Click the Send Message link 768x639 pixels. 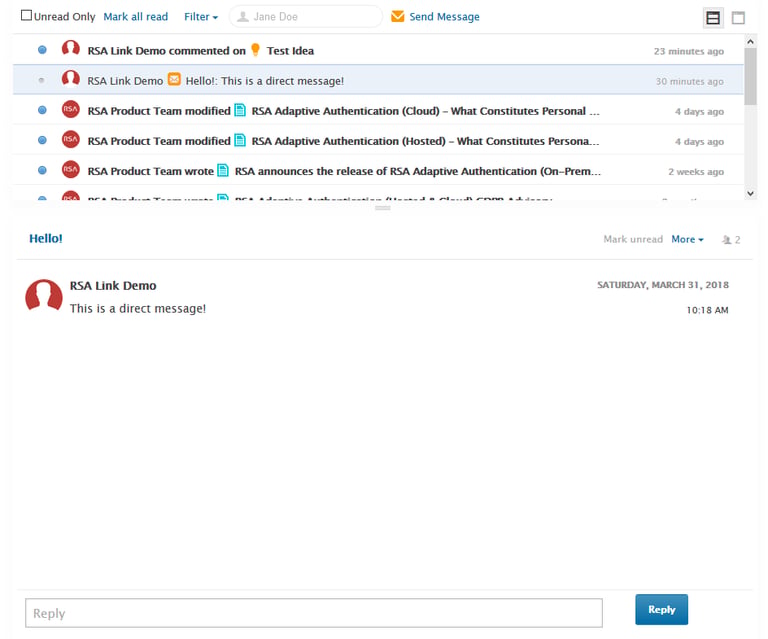coord(444,17)
